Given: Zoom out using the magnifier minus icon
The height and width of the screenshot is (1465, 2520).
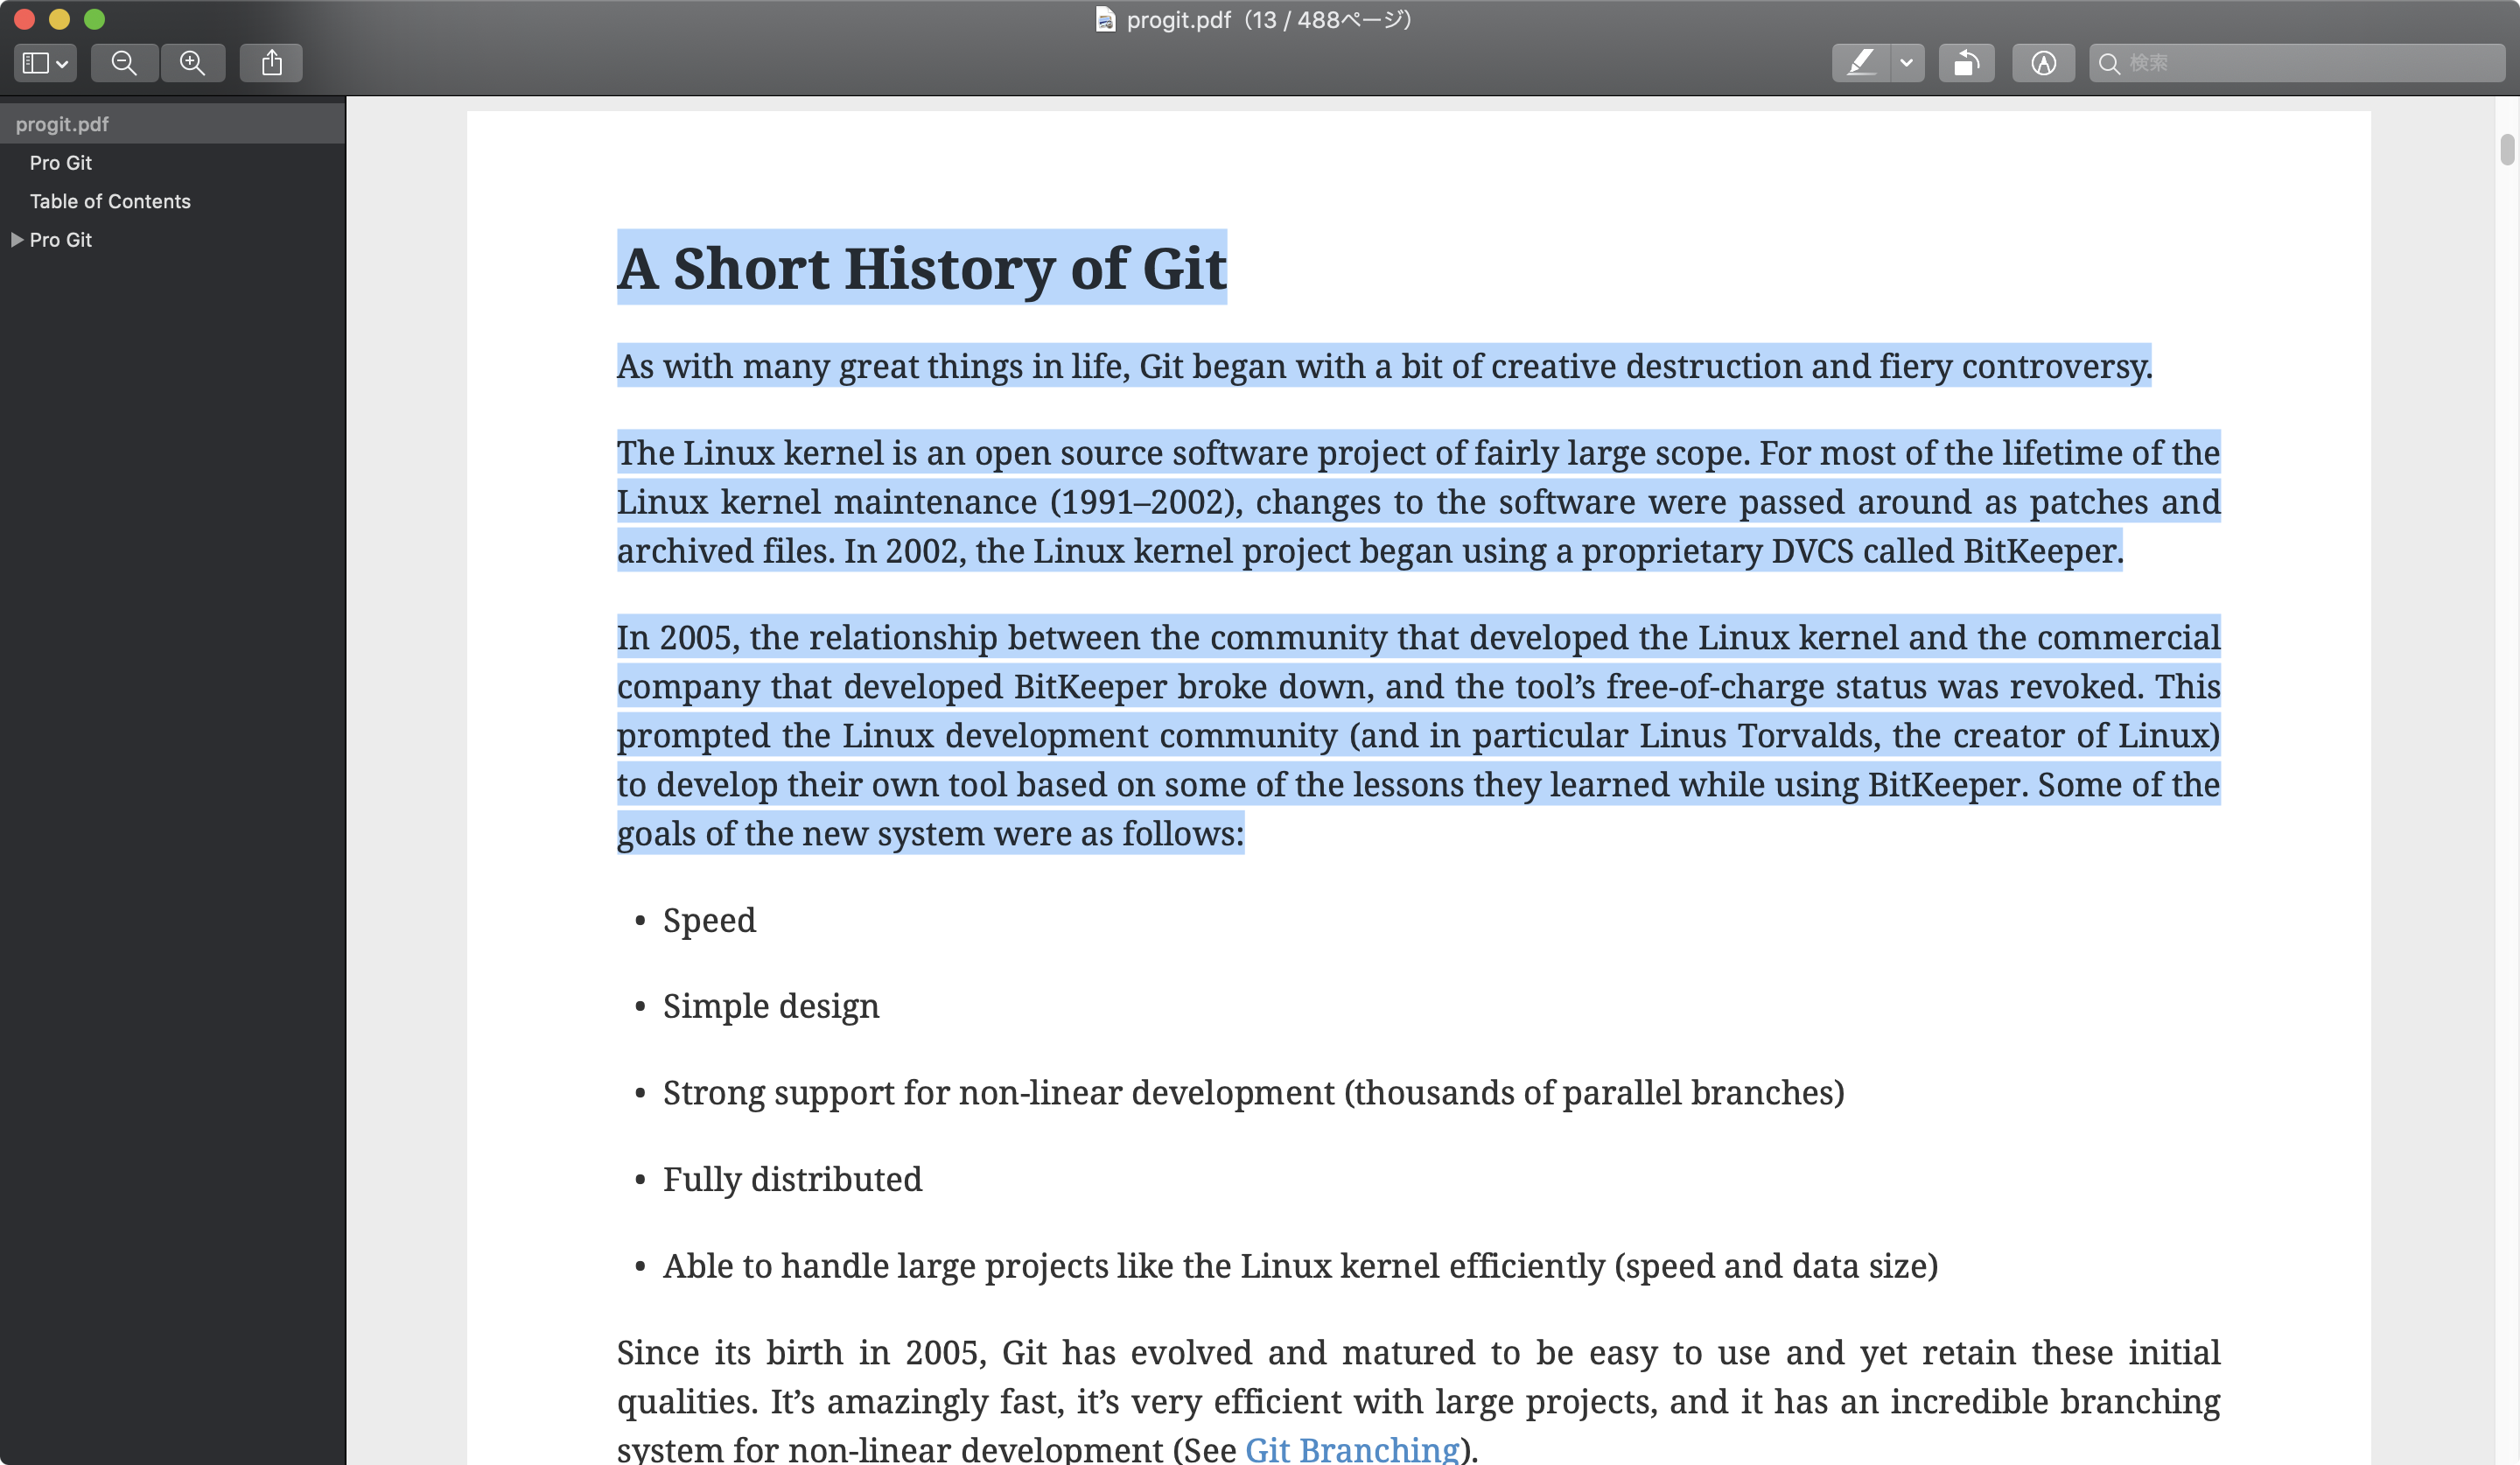Looking at the screenshot, I should click(x=124, y=63).
